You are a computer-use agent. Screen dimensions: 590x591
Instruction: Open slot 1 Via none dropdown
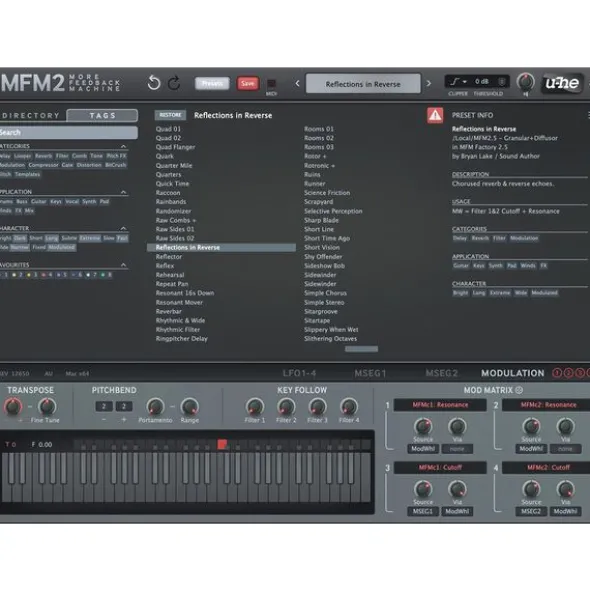point(457,449)
